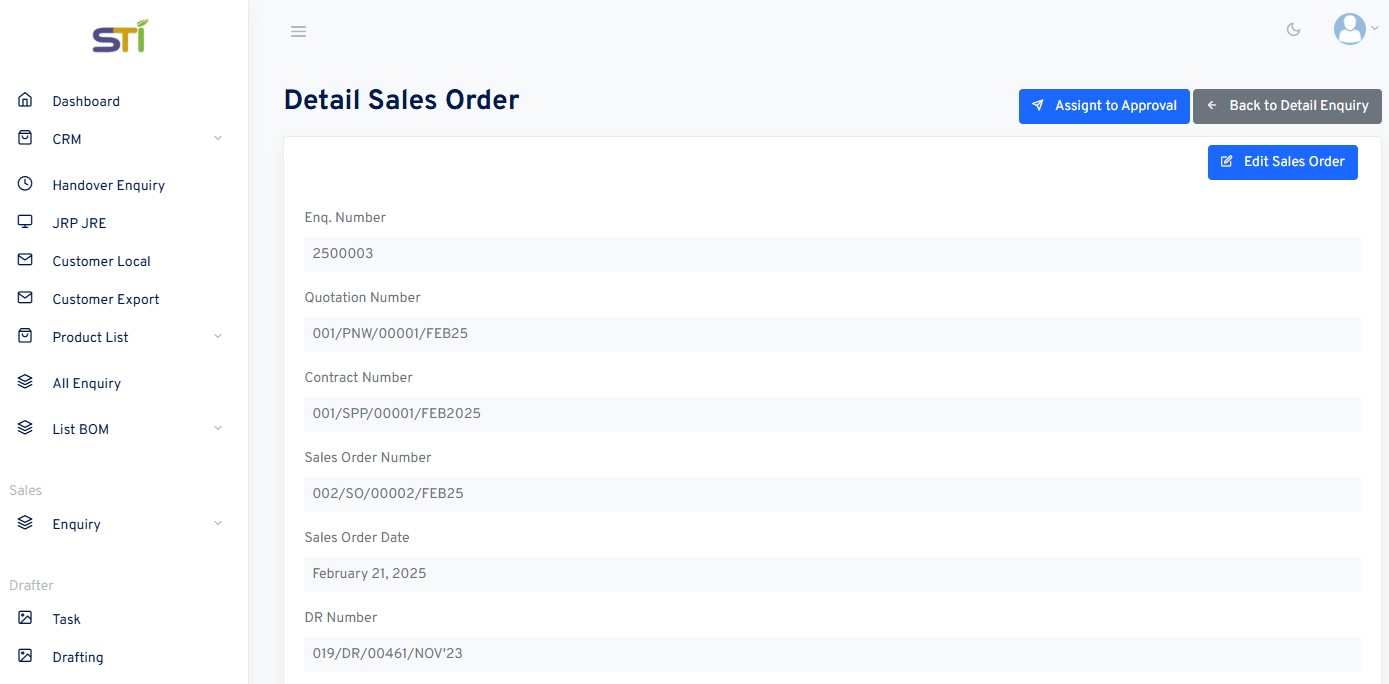This screenshot has width=1389, height=684.
Task: Click the JRP JRE monitor icon
Action: coord(25,222)
